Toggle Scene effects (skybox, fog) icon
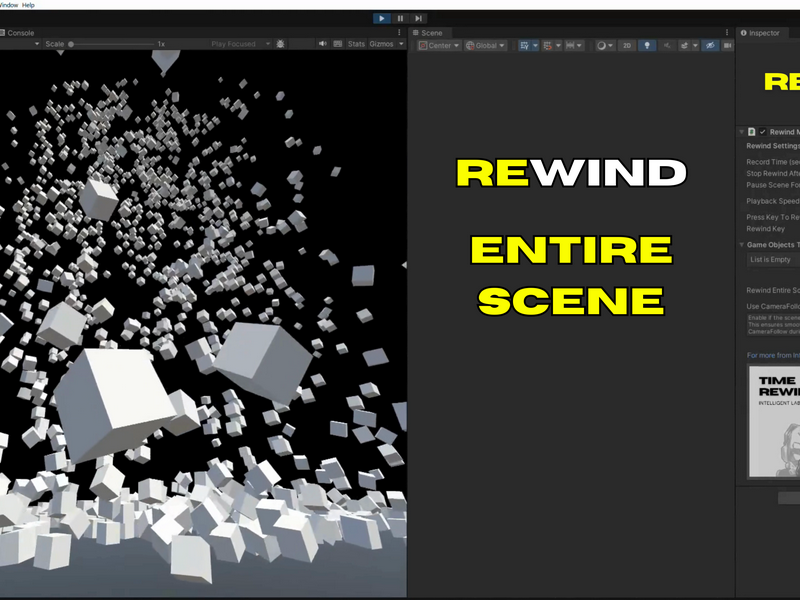 tap(684, 45)
